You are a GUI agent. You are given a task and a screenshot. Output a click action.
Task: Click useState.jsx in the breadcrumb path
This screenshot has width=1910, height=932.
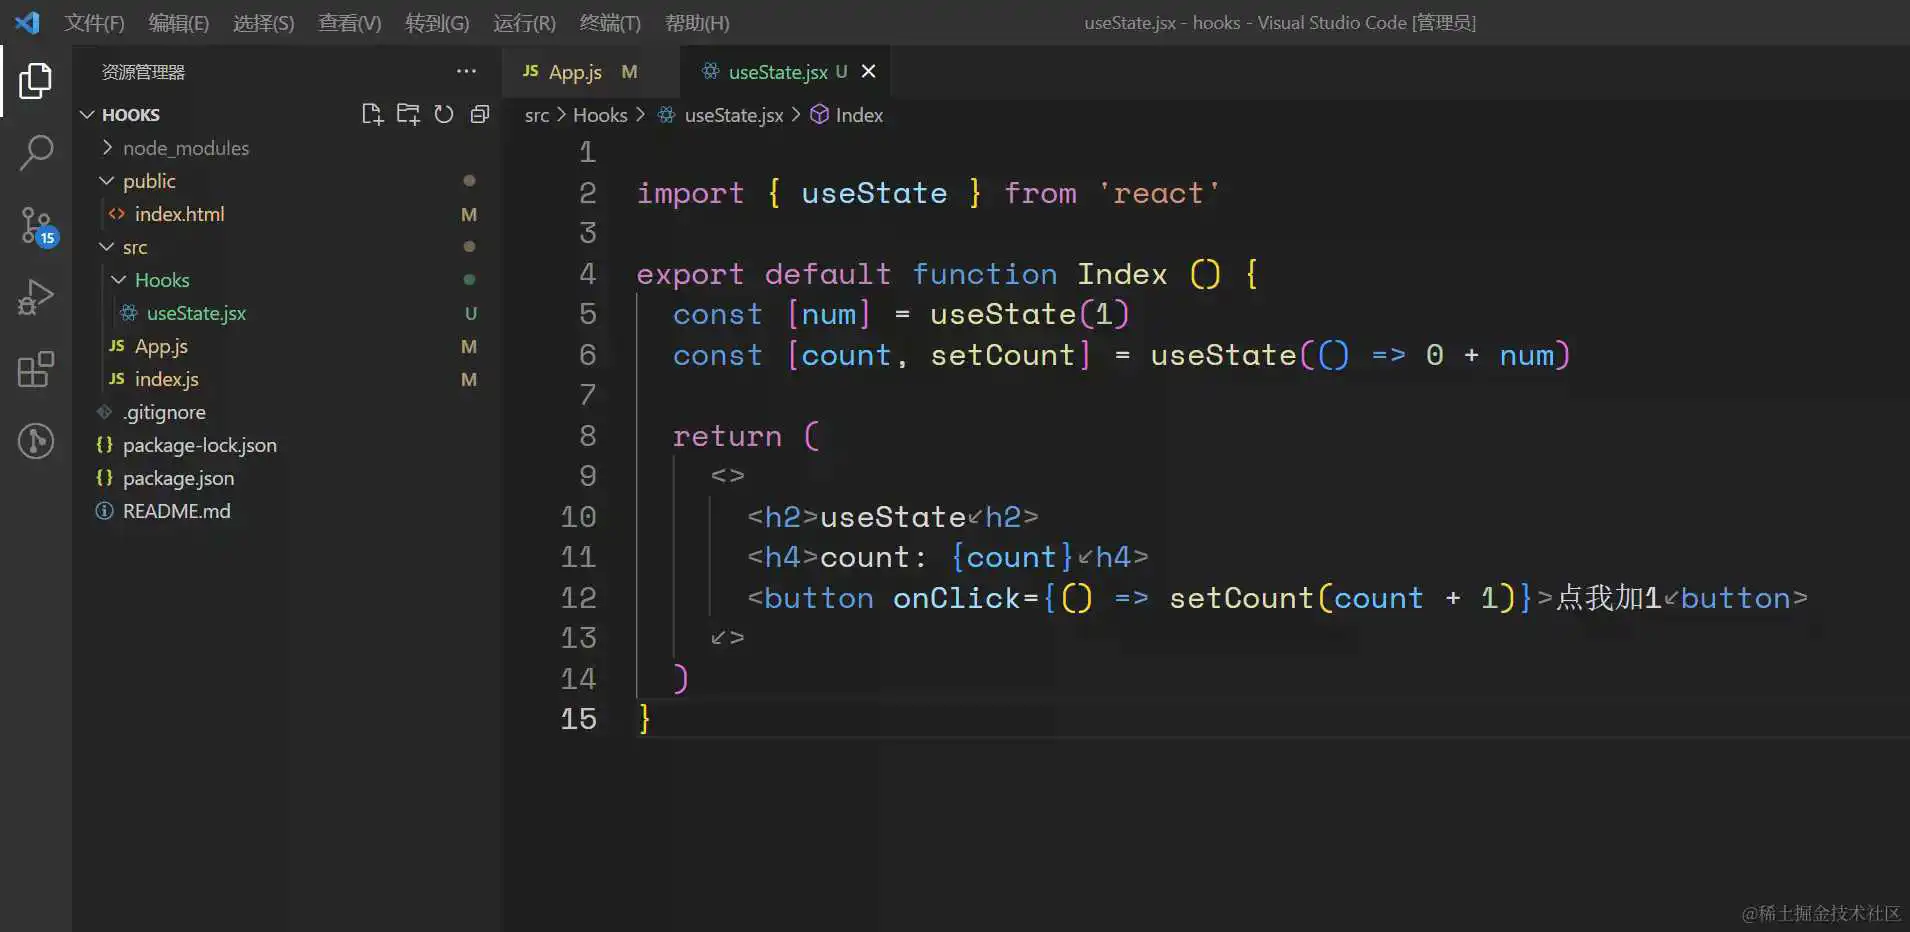click(x=734, y=114)
